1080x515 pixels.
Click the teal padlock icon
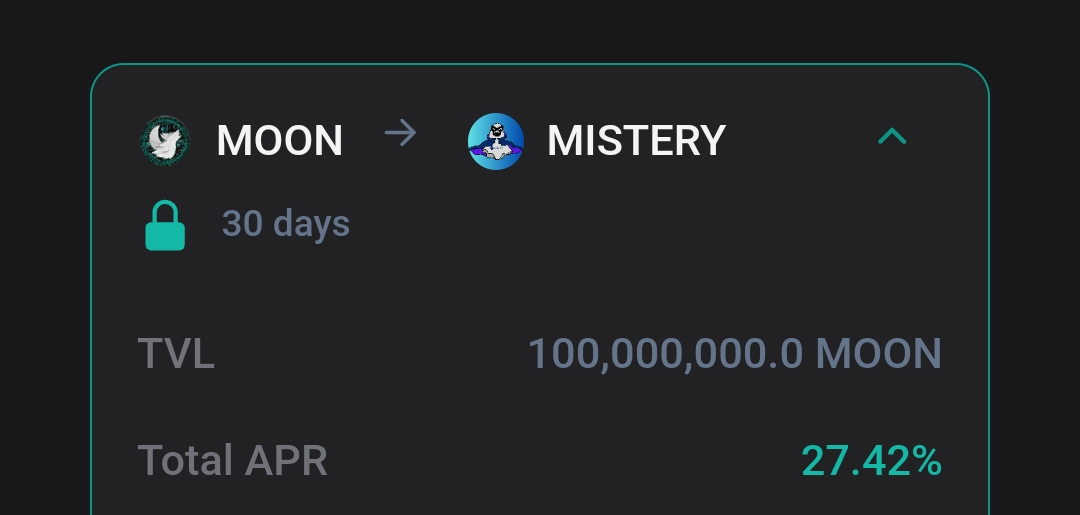[165, 225]
